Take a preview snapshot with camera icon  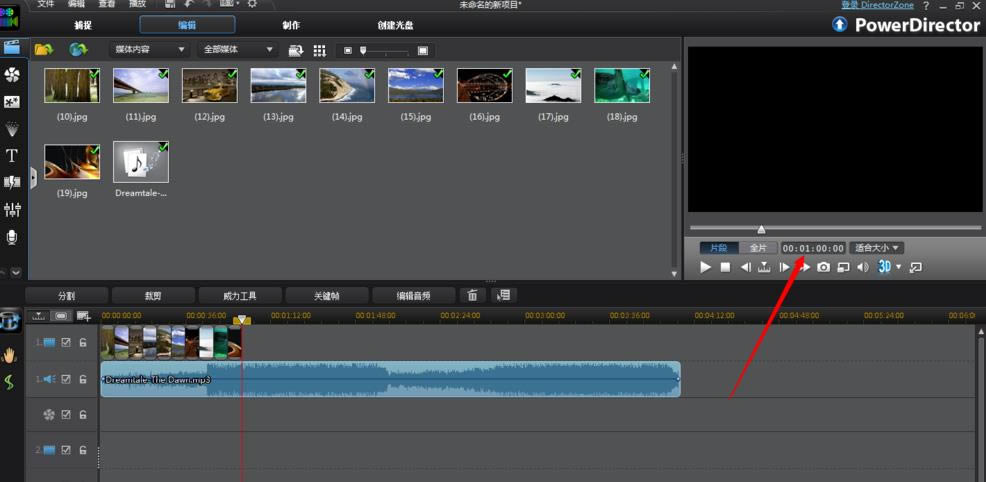coord(823,267)
